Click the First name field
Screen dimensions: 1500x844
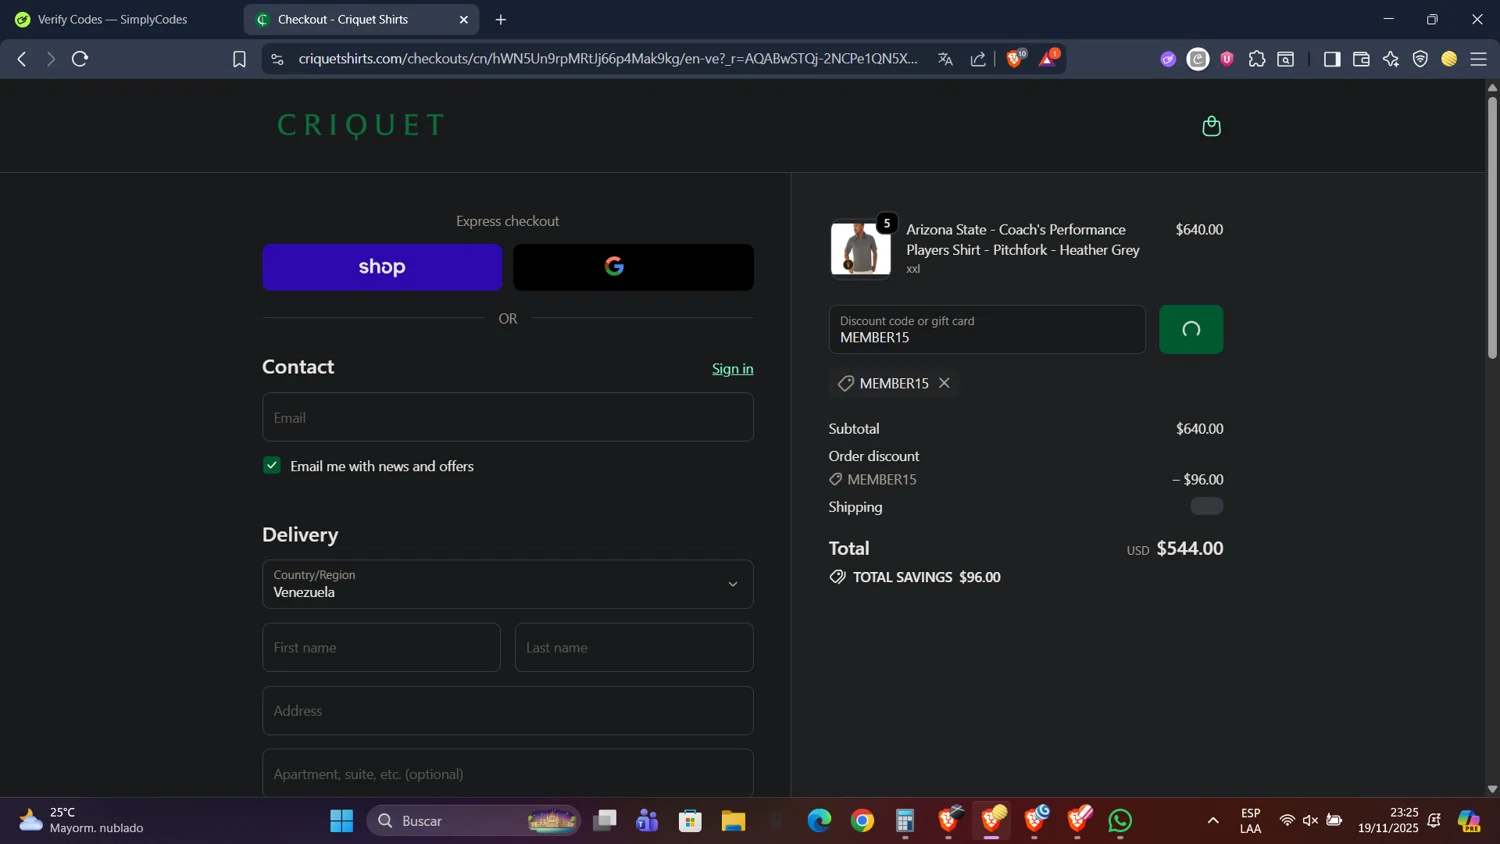381,647
